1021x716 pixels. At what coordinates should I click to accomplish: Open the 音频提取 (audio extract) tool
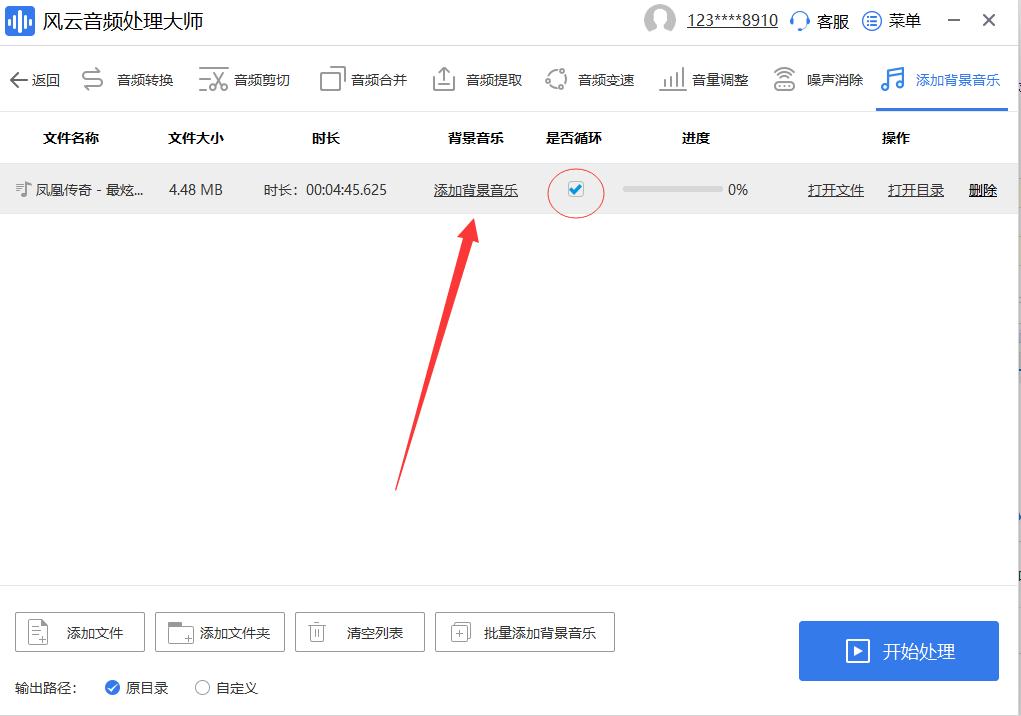[x=443, y=78]
